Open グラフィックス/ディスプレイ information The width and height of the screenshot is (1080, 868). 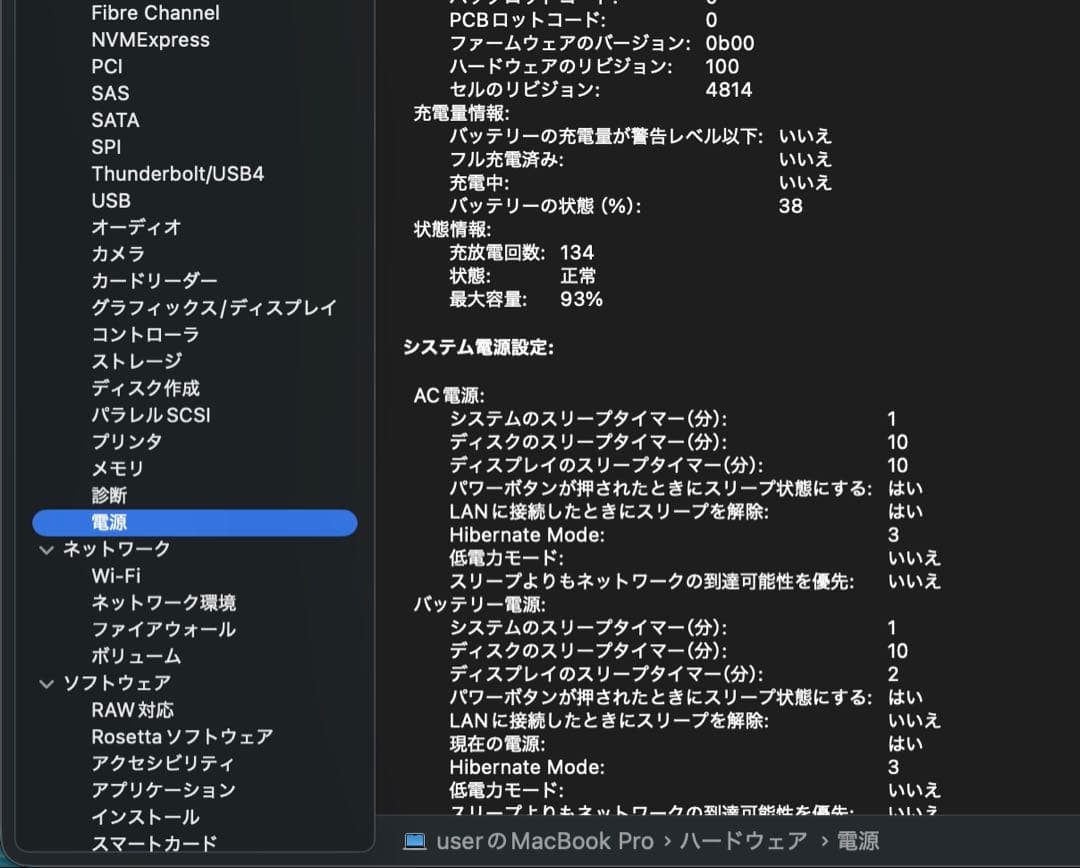(214, 308)
